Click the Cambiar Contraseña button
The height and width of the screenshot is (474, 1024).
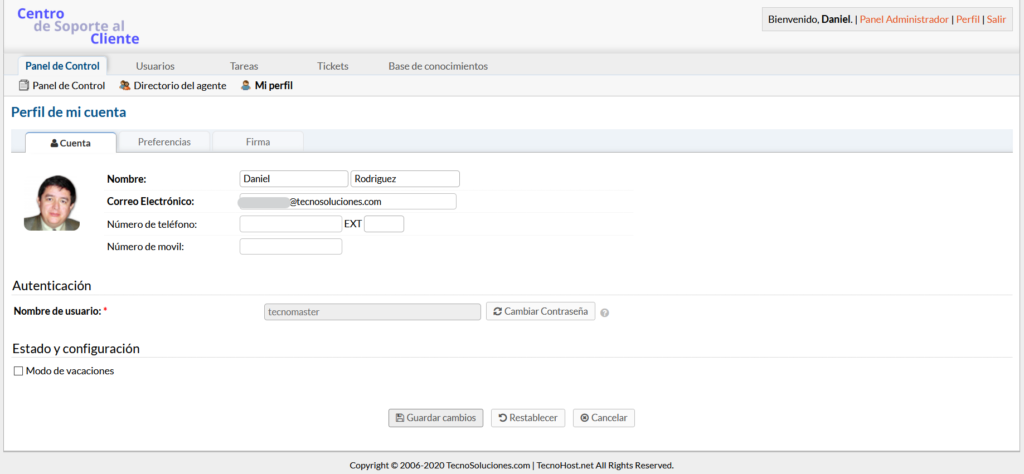click(x=541, y=311)
